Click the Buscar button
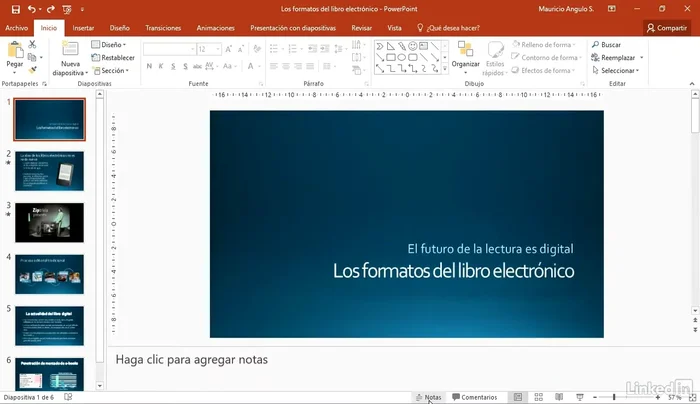This screenshot has width=700, height=404. [x=606, y=45]
